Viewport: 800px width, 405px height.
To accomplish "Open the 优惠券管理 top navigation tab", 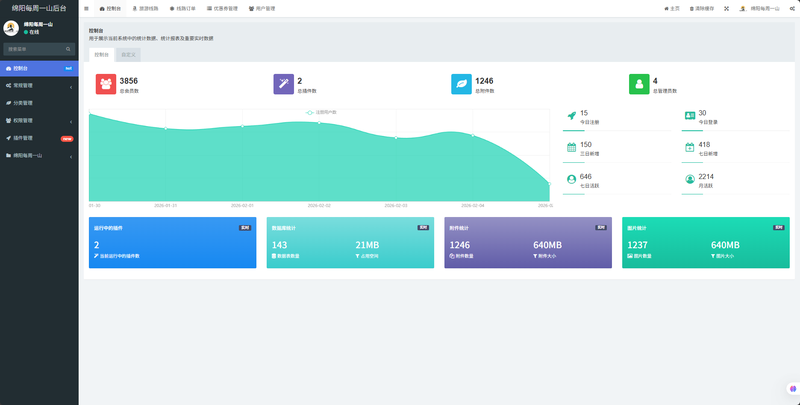I will (222, 9).
